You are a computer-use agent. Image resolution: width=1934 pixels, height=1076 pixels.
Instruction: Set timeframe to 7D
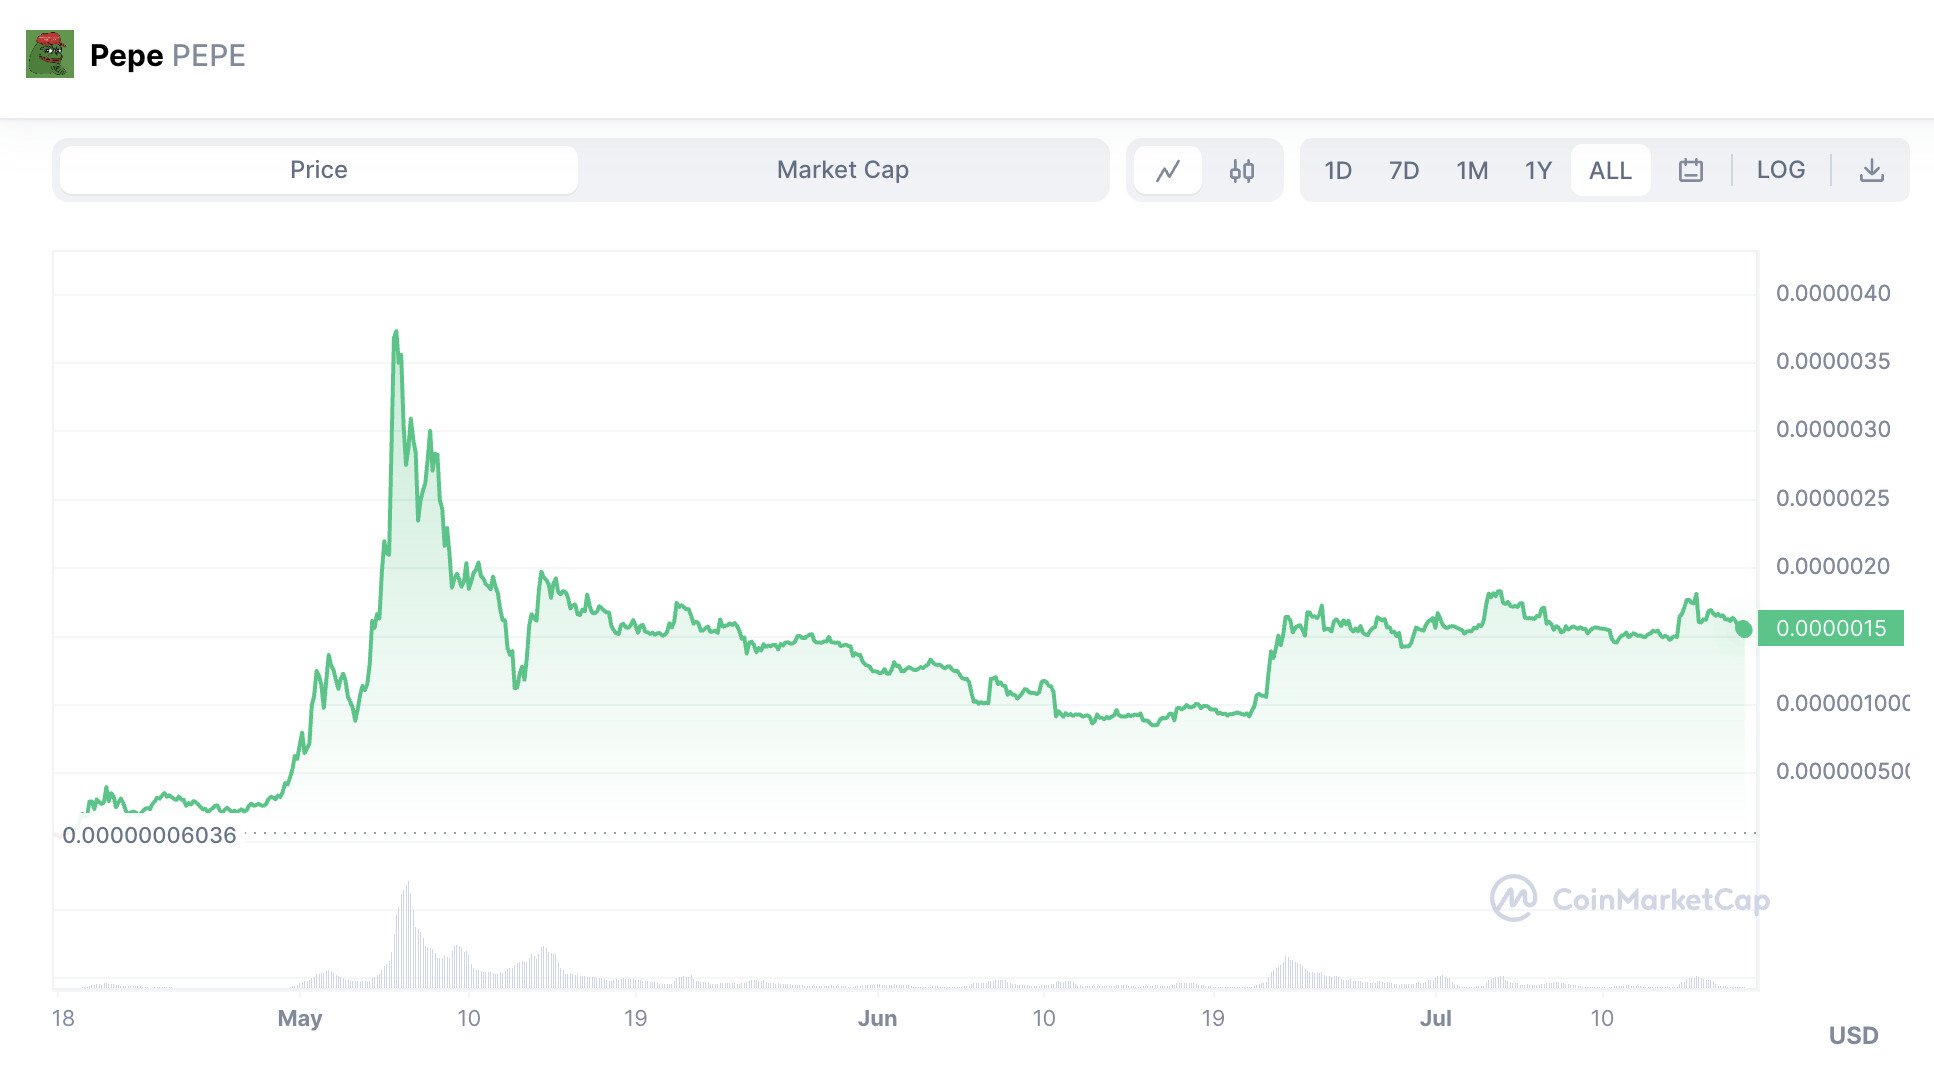click(x=1404, y=171)
